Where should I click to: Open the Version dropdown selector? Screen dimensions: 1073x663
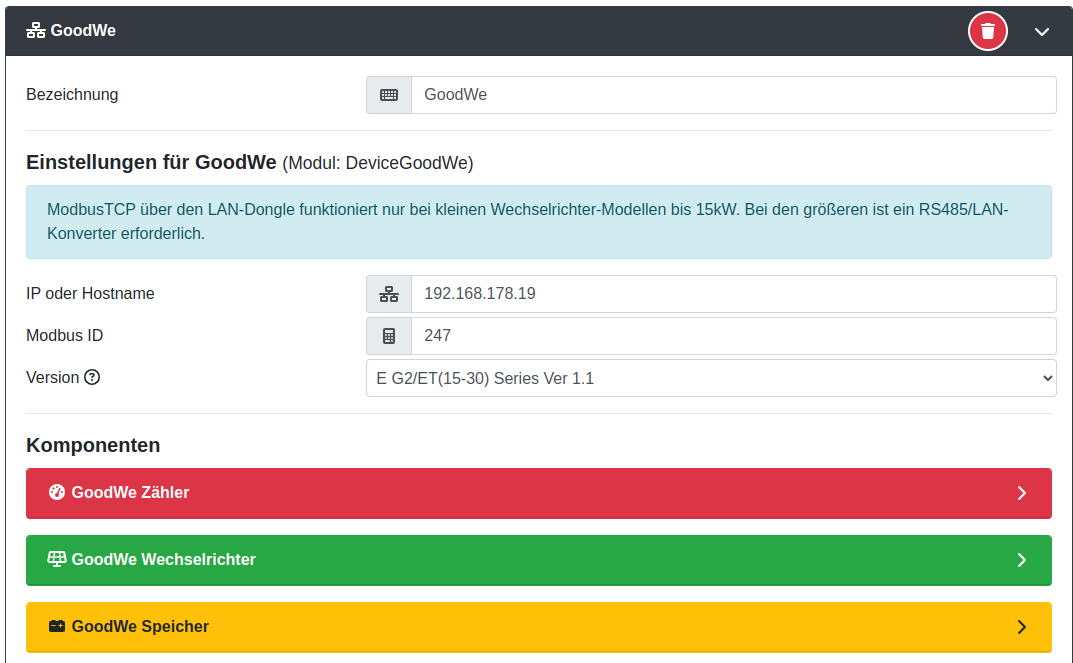point(711,378)
